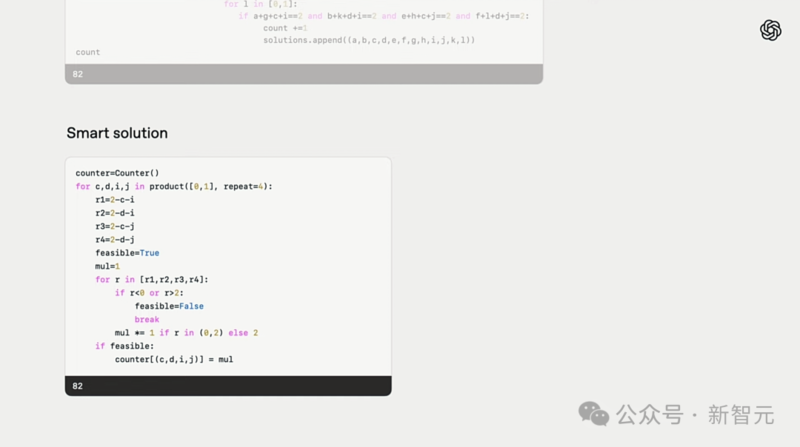The width and height of the screenshot is (800, 447).
Task: Click the "Smart solution" heading
Action: [117, 133]
